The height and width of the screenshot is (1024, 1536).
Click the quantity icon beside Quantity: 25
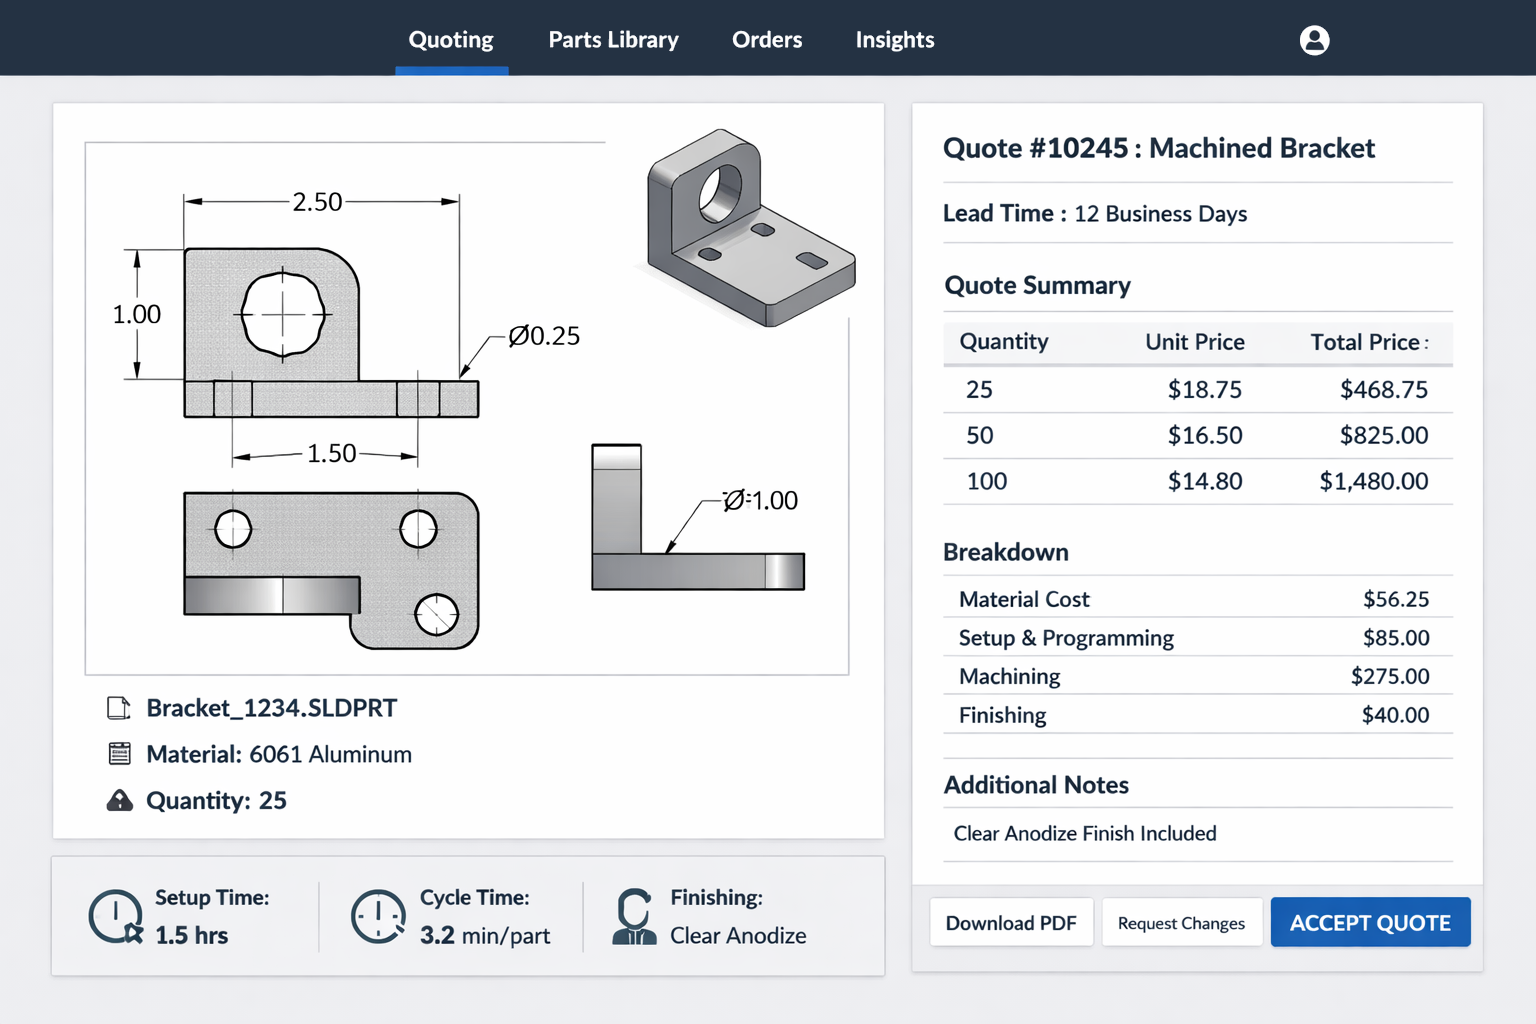pyautogui.click(x=119, y=801)
